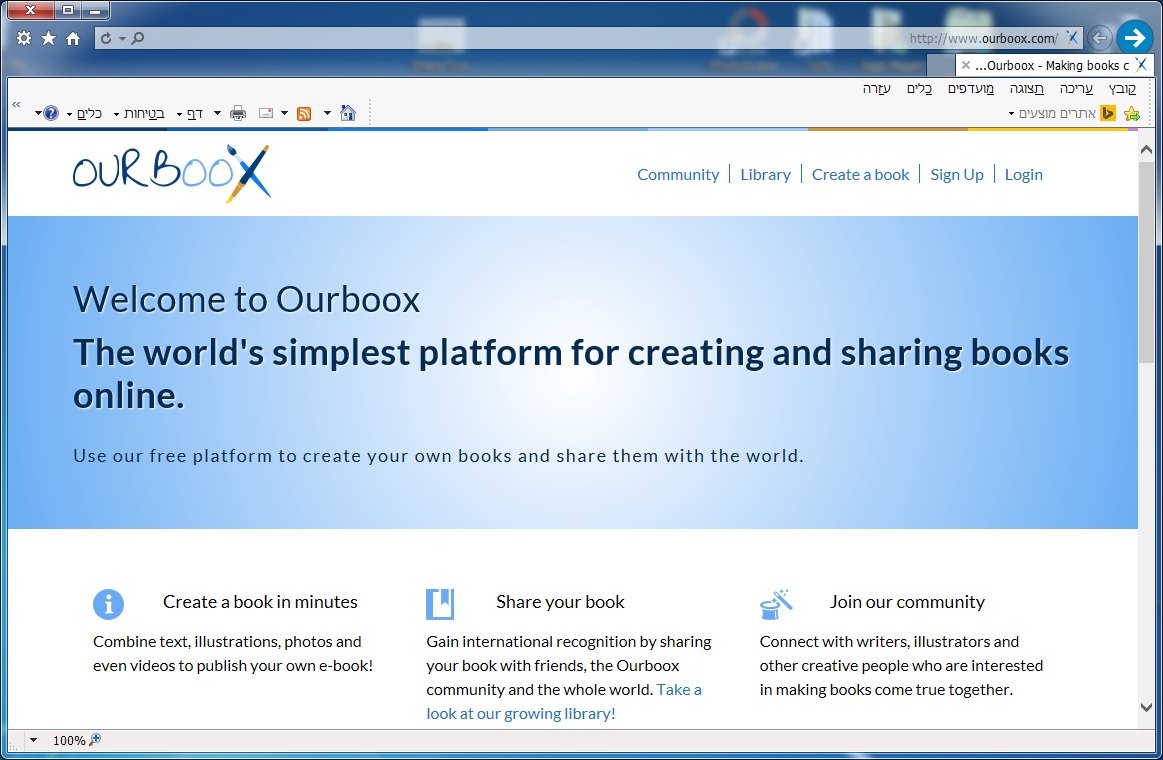1163x760 pixels.
Task: Click the Help question mark icon
Action: (x=50, y=113)
